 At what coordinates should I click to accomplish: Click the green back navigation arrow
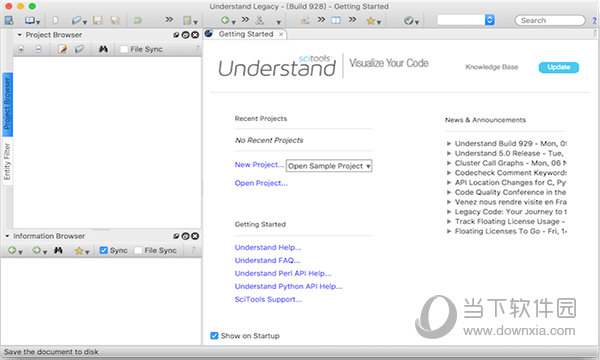(225, 20)
